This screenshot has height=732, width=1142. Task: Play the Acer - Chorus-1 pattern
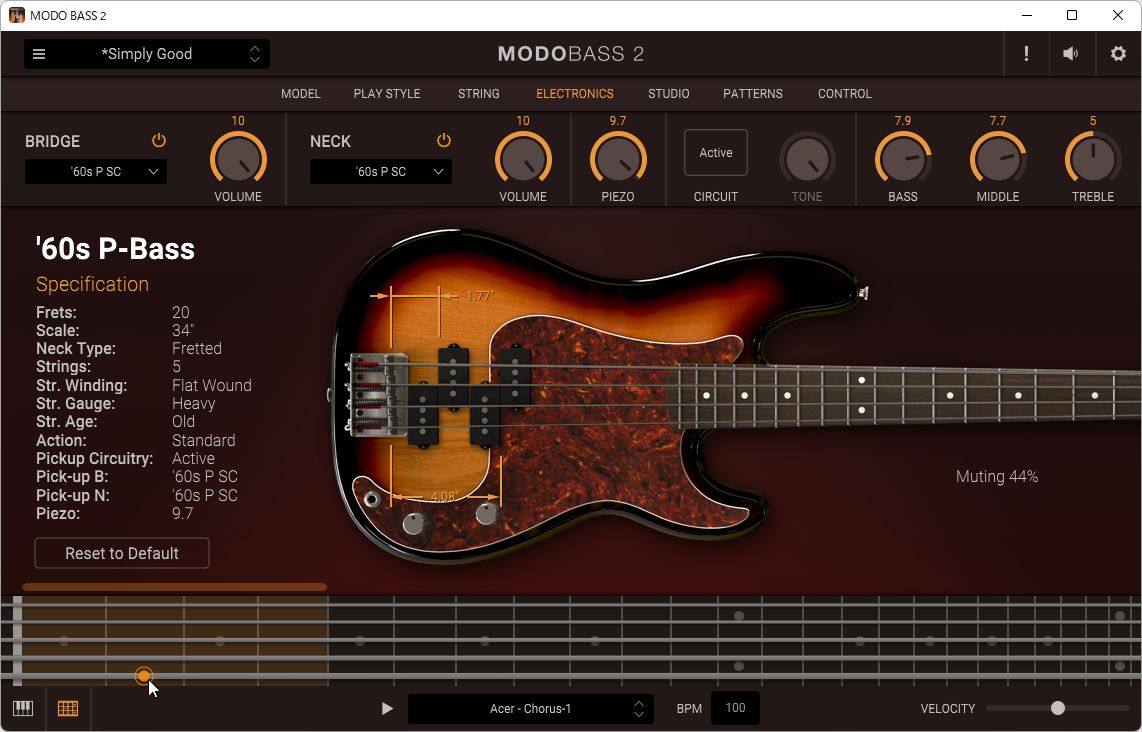[x=387, y=708]
